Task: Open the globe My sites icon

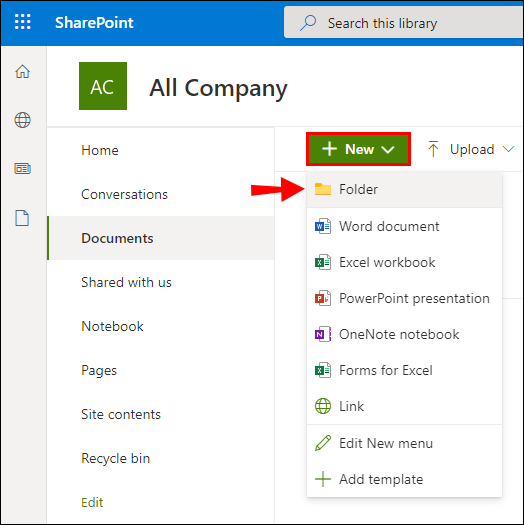Action: click(22, 120)
